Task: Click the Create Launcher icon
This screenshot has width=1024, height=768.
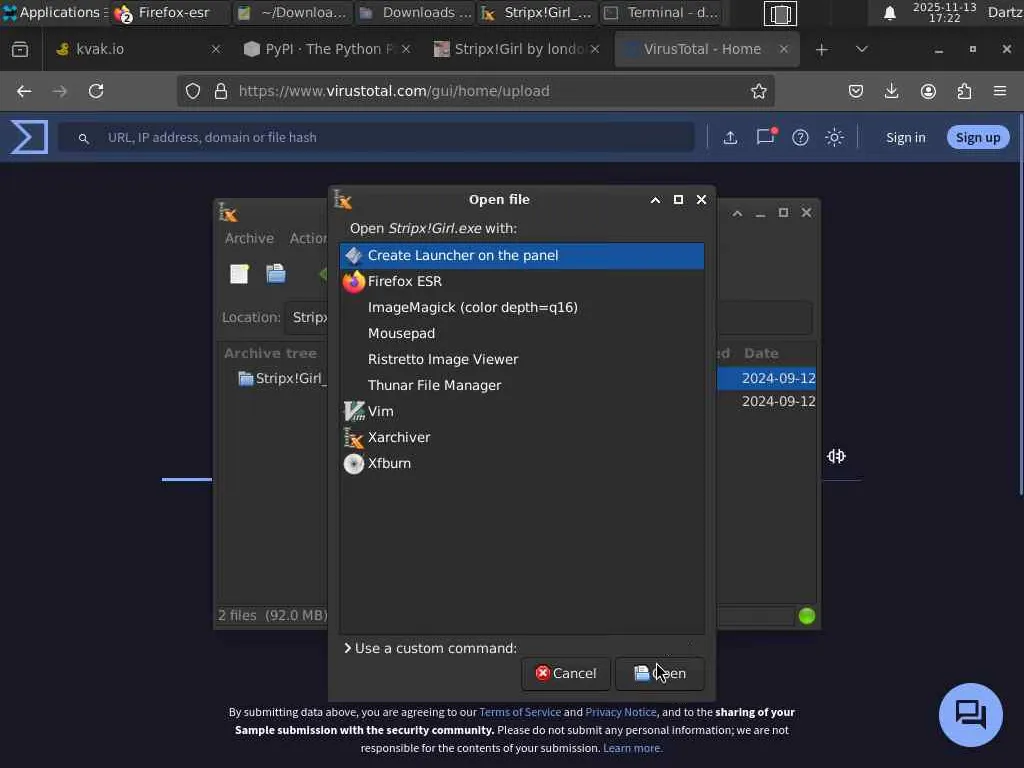Action: click(353, 255)
